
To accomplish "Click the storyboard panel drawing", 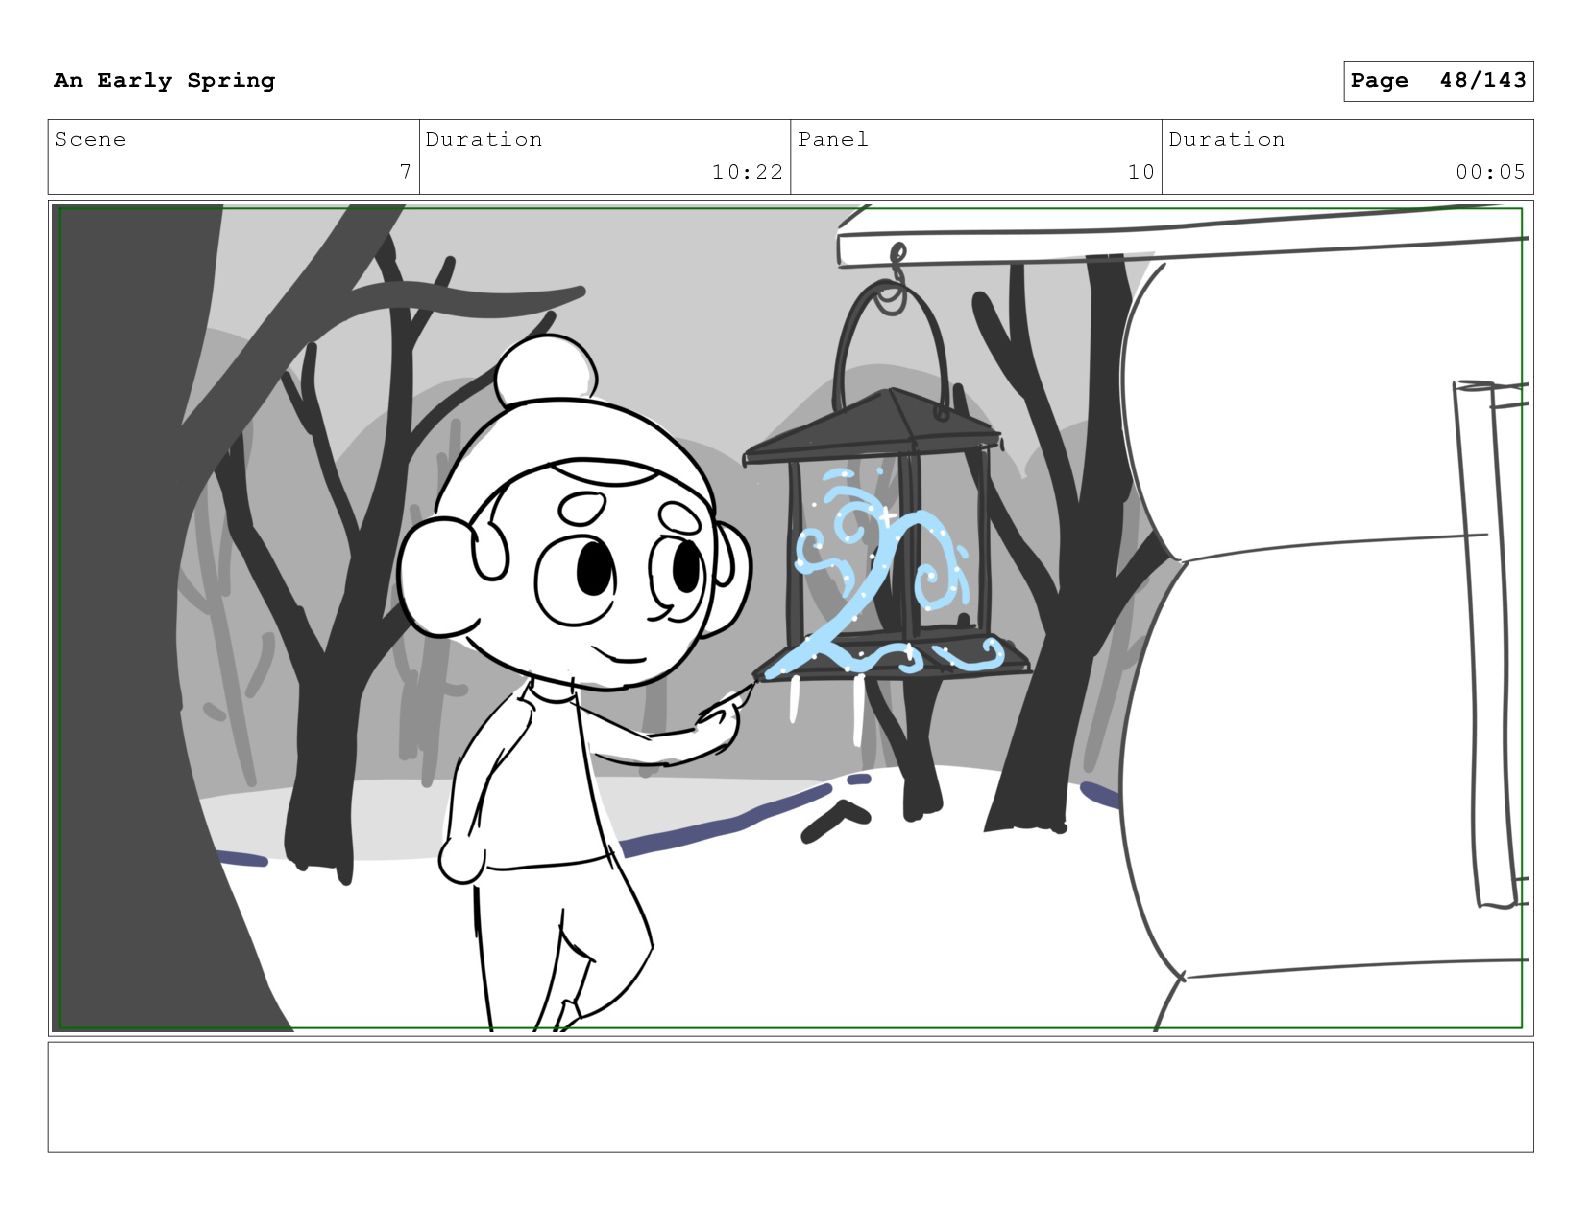I will coord(790,618).
